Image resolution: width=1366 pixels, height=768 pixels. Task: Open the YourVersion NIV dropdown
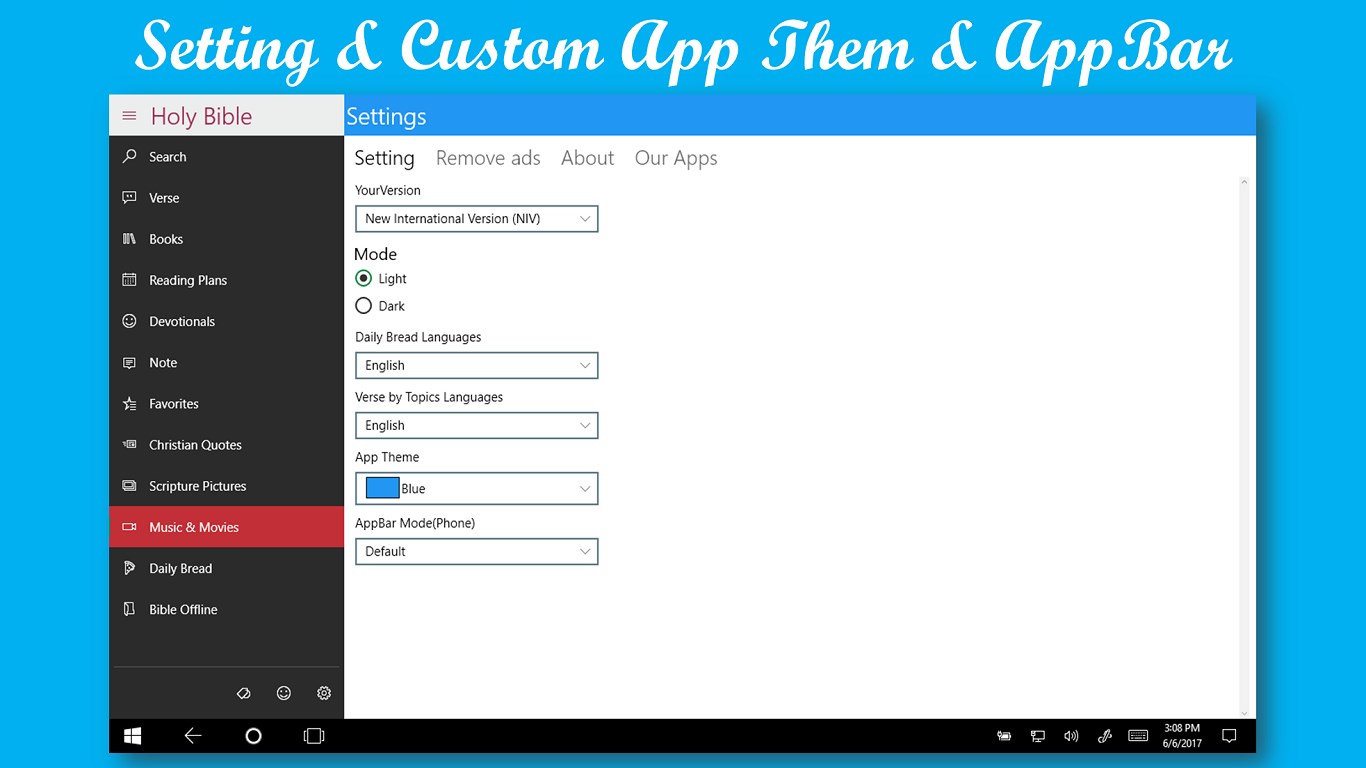[477, 218]
